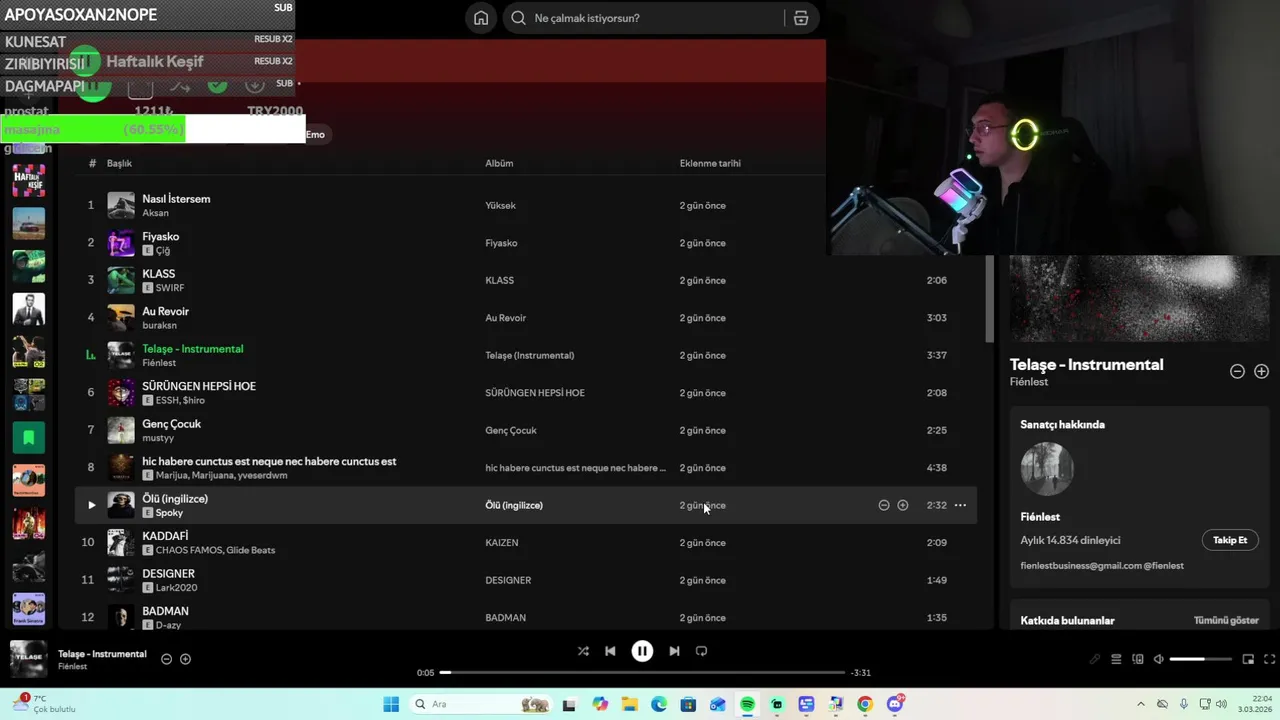The height and width of the screenshot is (720, 1280).
Task: Pause the current song
Action: pyautogui.click(x=642, y=651)
